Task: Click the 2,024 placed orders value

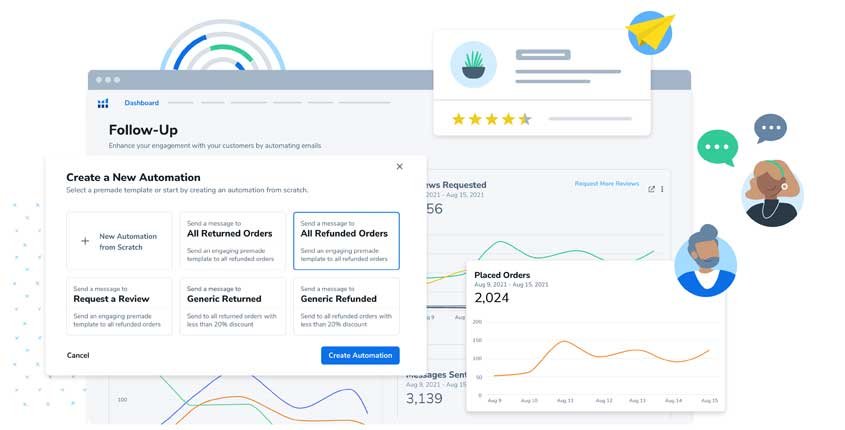Action: pyautogui.click(x=491, y=298)
